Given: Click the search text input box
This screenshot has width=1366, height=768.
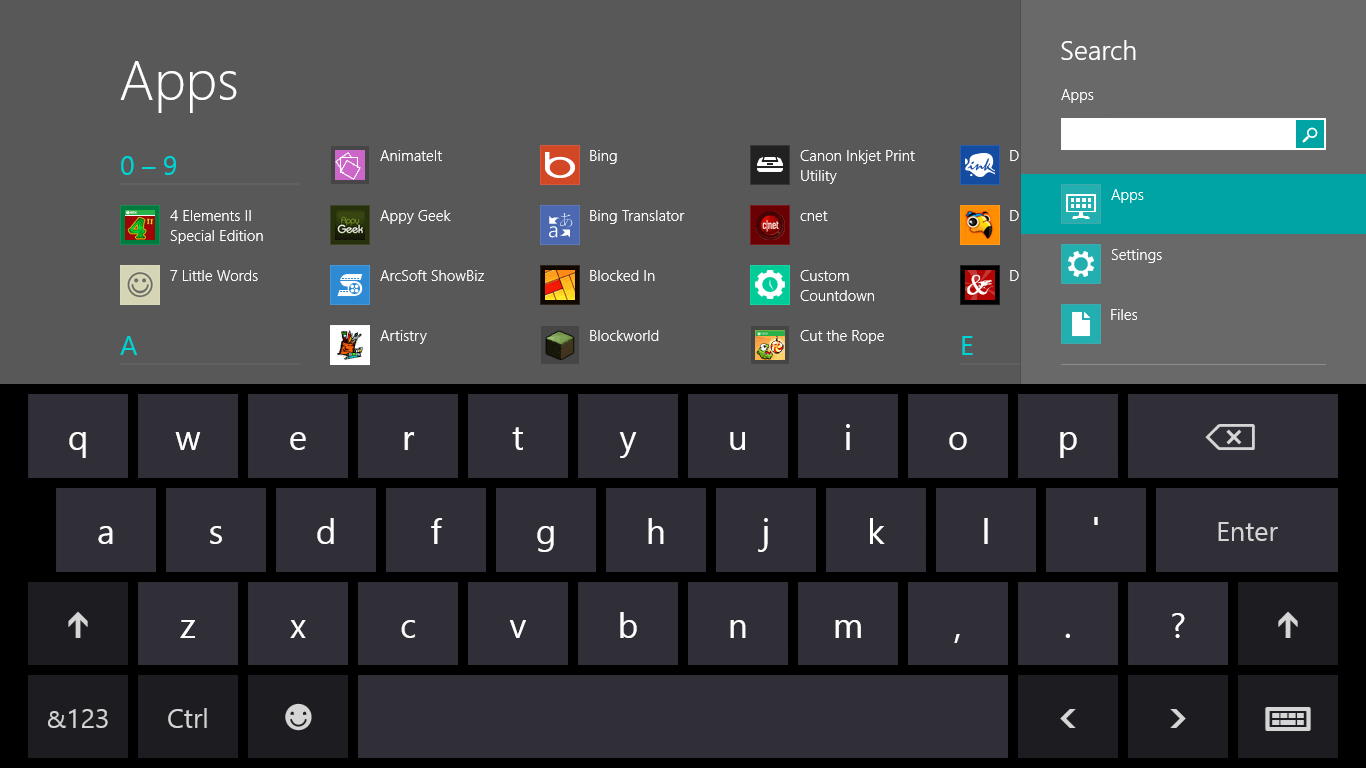Looking at the screenshot, I should click(1178, 134).
